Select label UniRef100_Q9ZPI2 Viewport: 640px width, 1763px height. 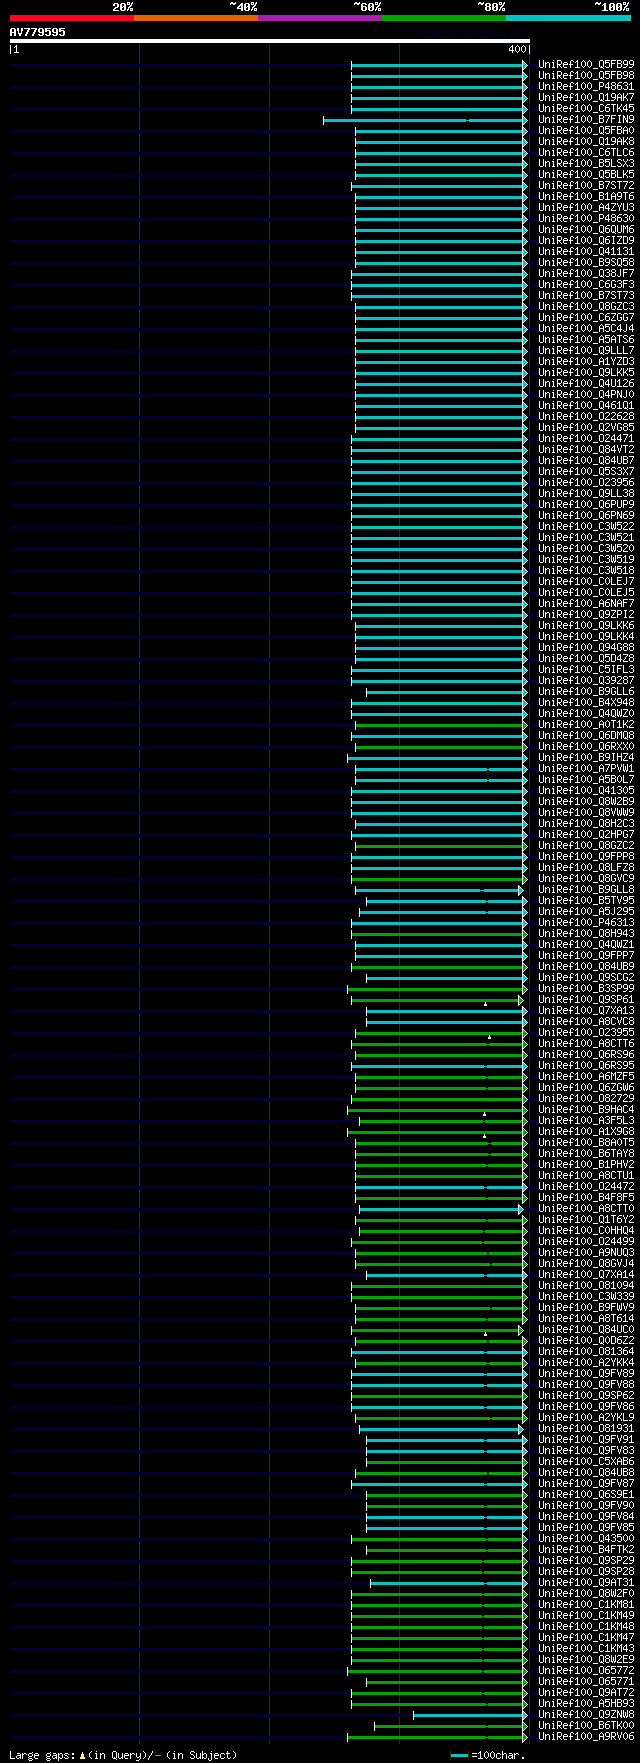586,614
